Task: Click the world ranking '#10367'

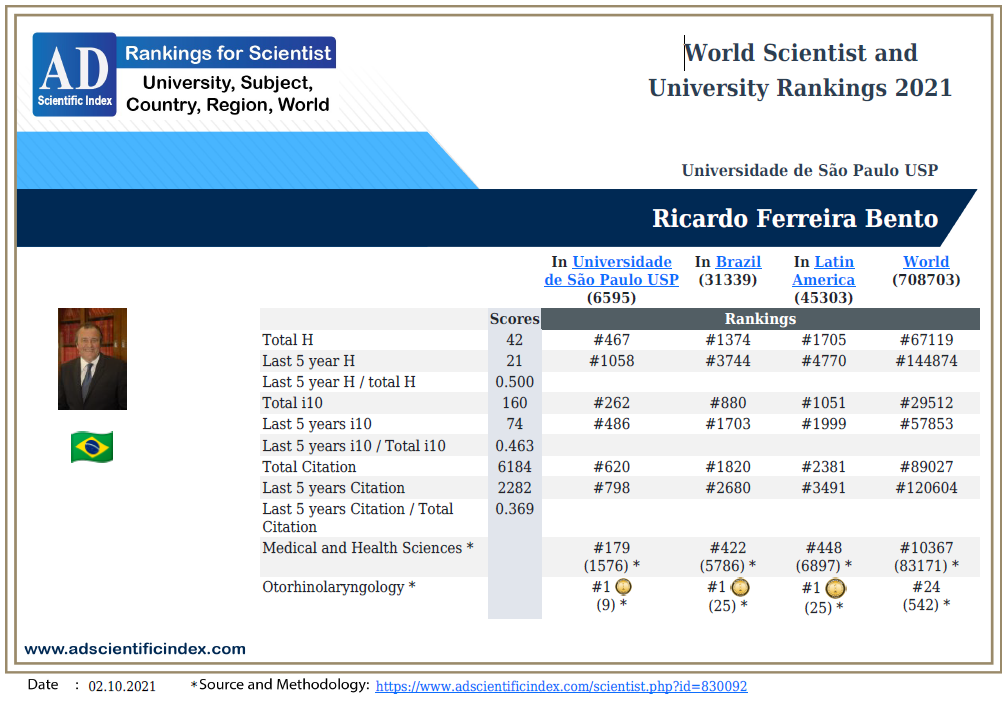Action: point(926,548)
